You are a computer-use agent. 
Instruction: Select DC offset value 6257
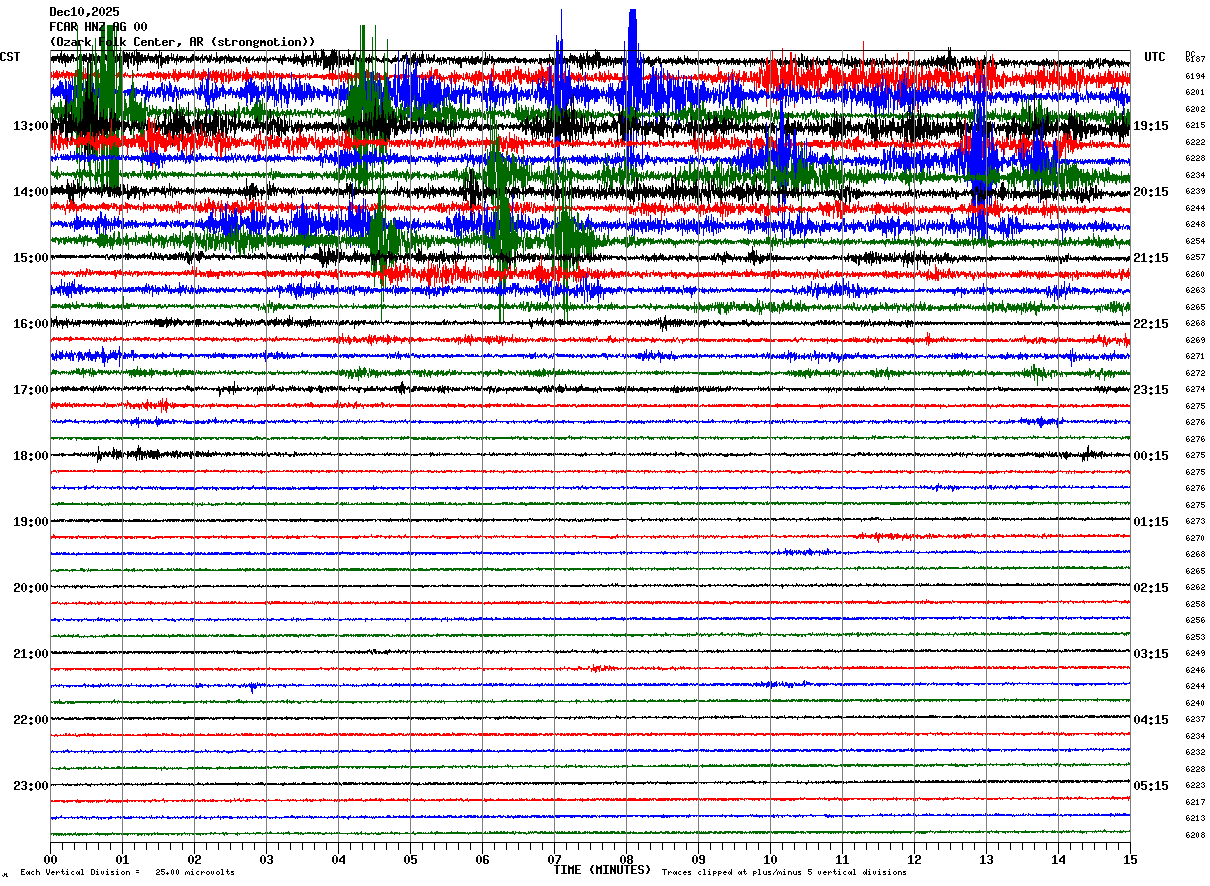1195,257
